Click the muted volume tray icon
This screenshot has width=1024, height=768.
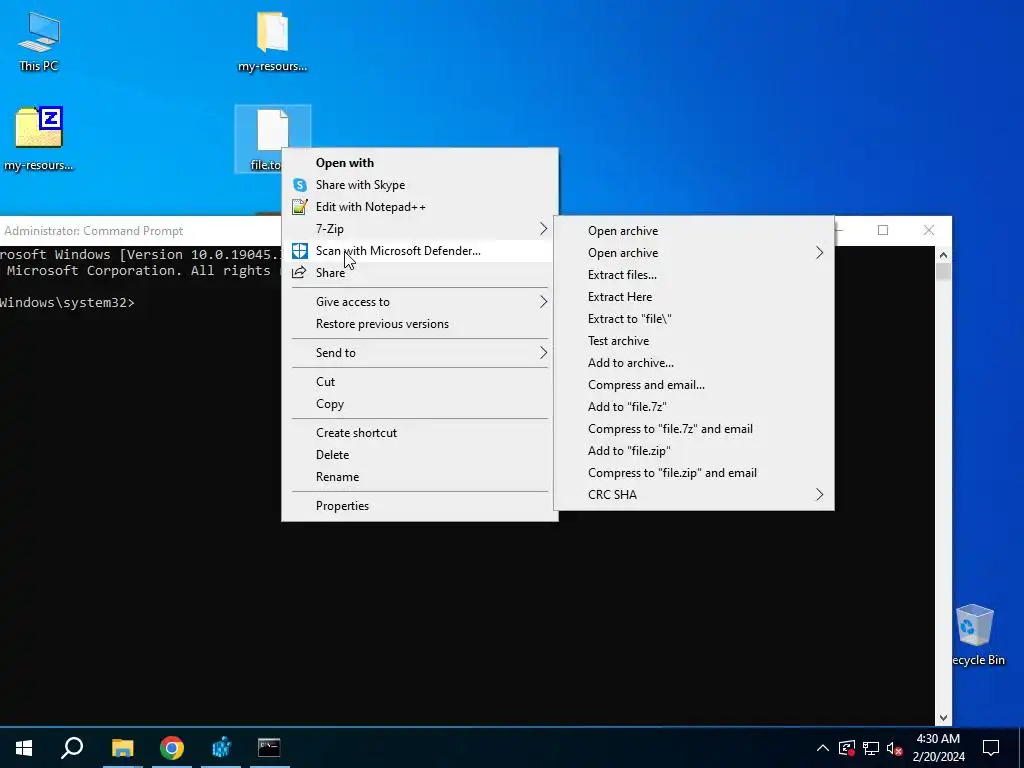(x=894, y=748)
